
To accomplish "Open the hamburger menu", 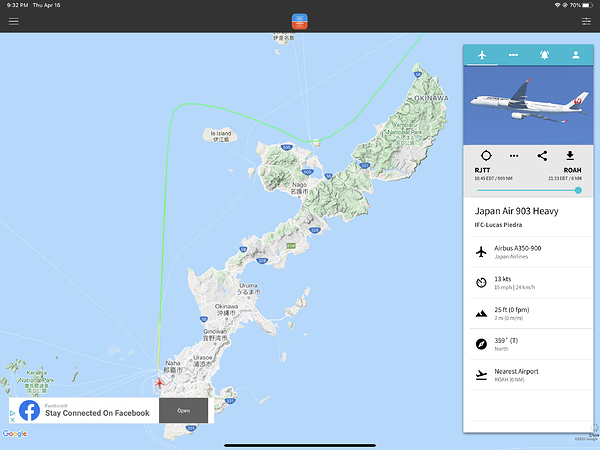I will coord(13,21).
